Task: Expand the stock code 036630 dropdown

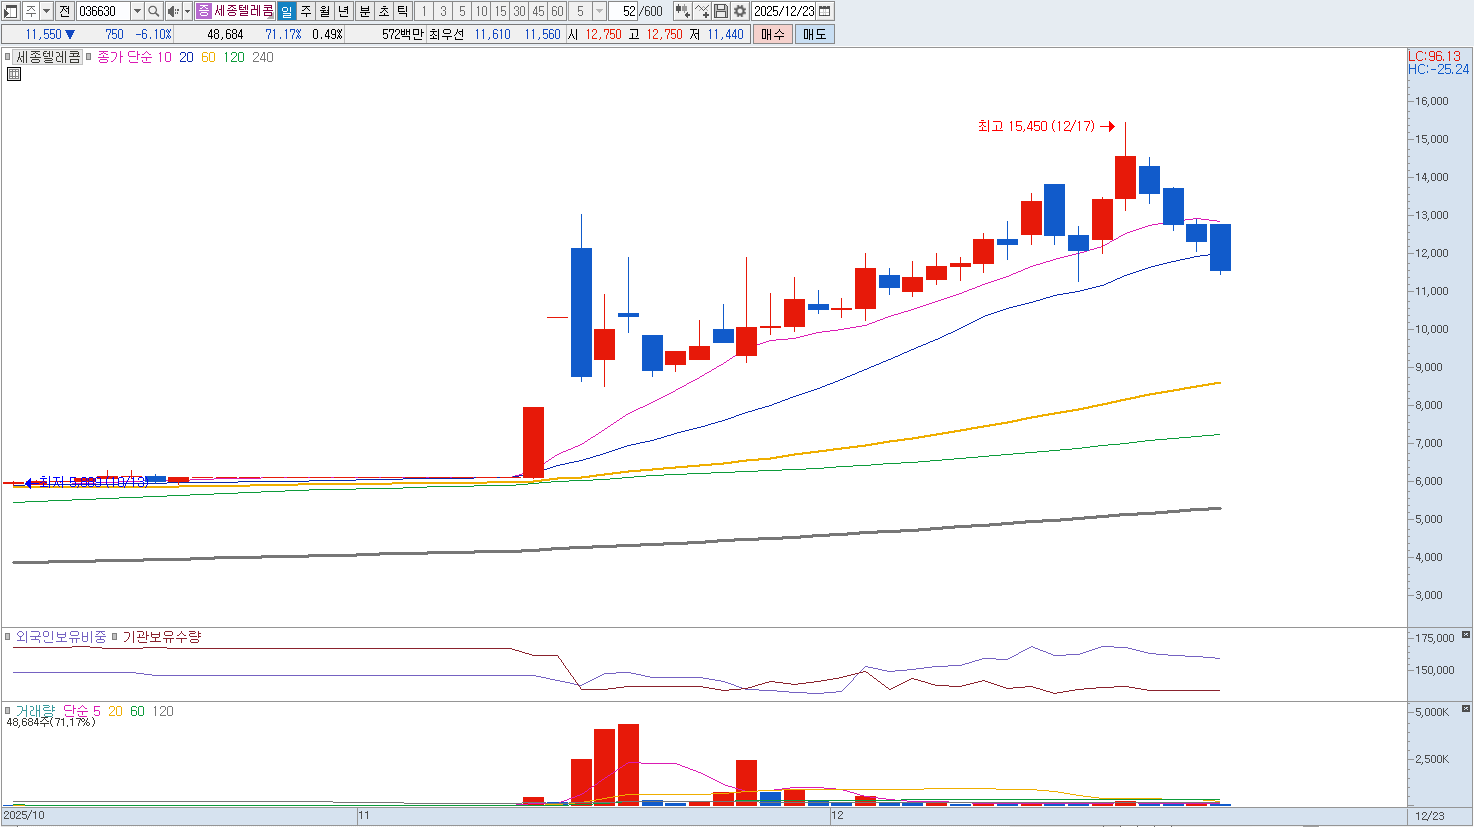Action: [x=137, y=11]
